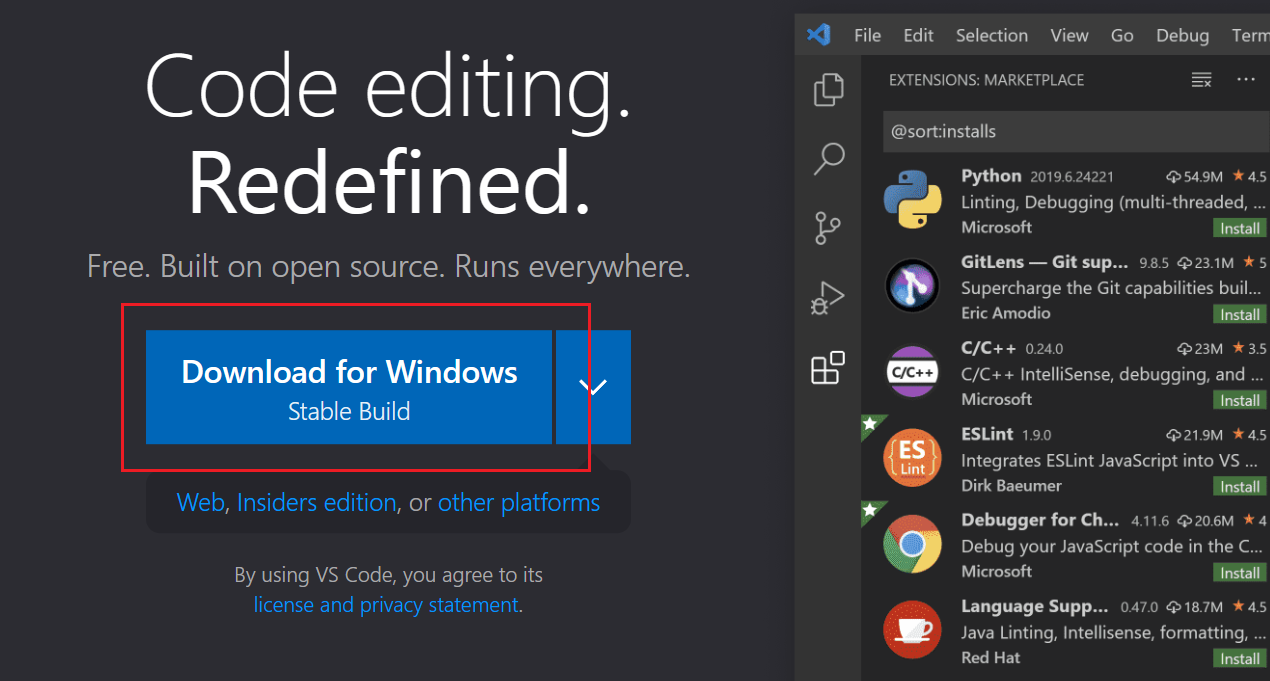The image size is (1270, 681).
Task: Open the other platforms link
Action: coord(519,502)
